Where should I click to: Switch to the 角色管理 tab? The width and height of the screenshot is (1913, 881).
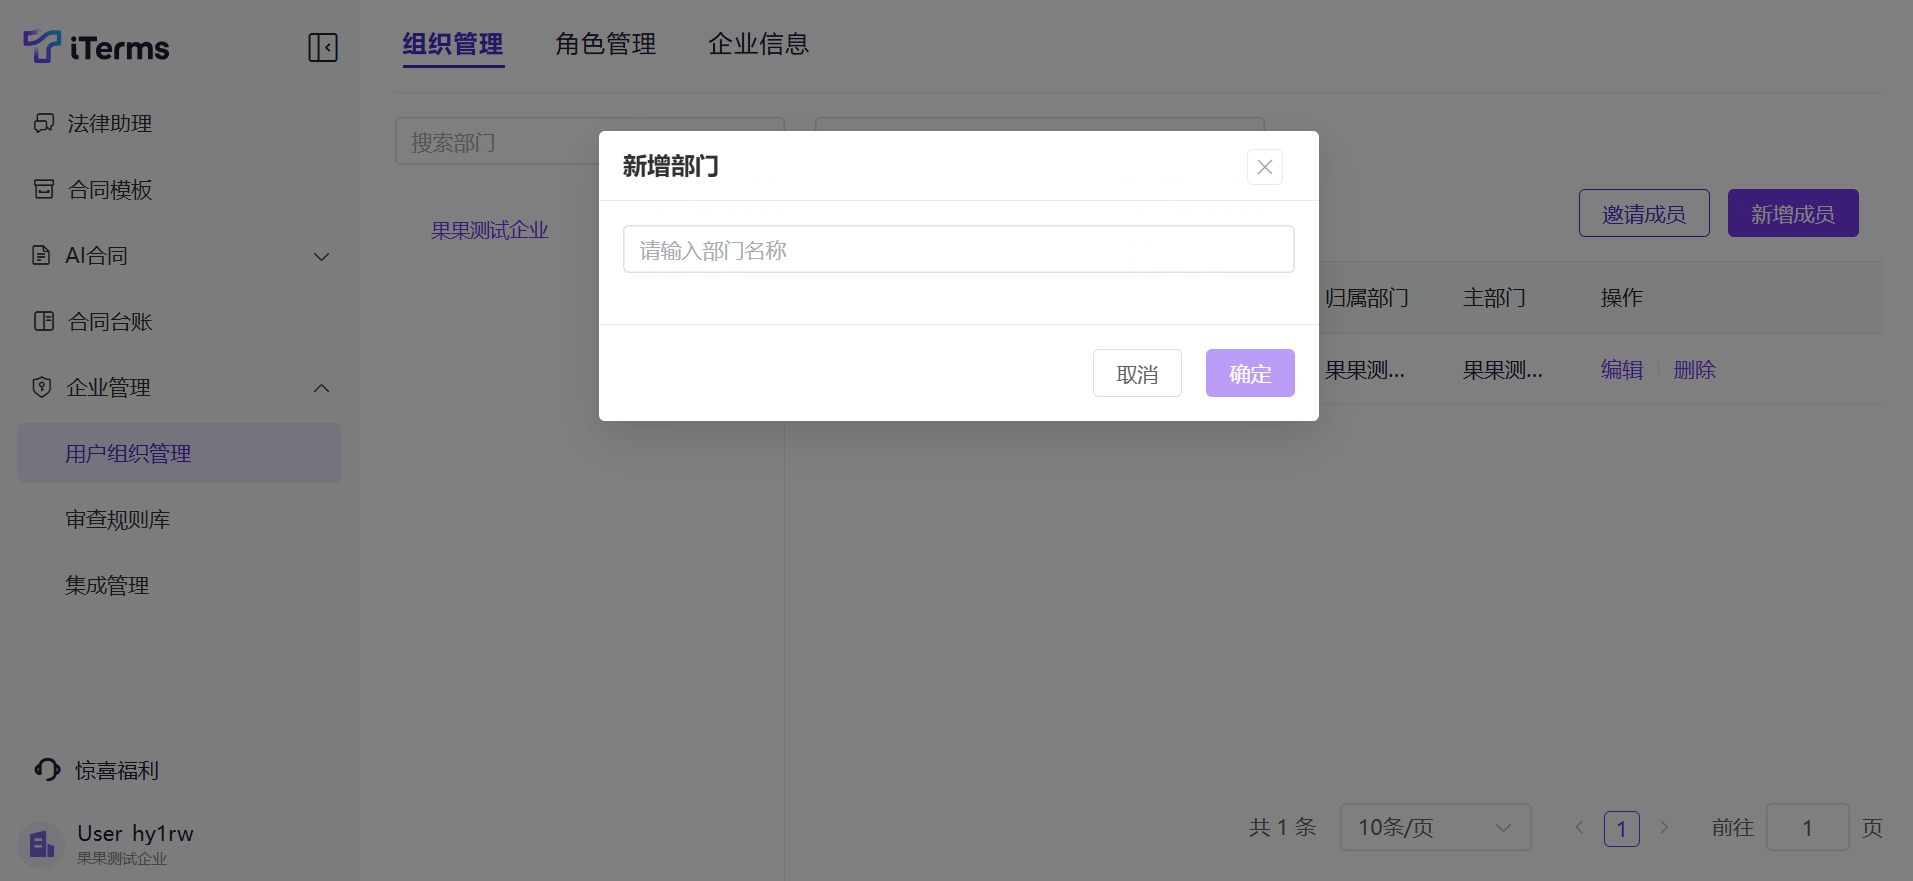[x=606, y=44]
